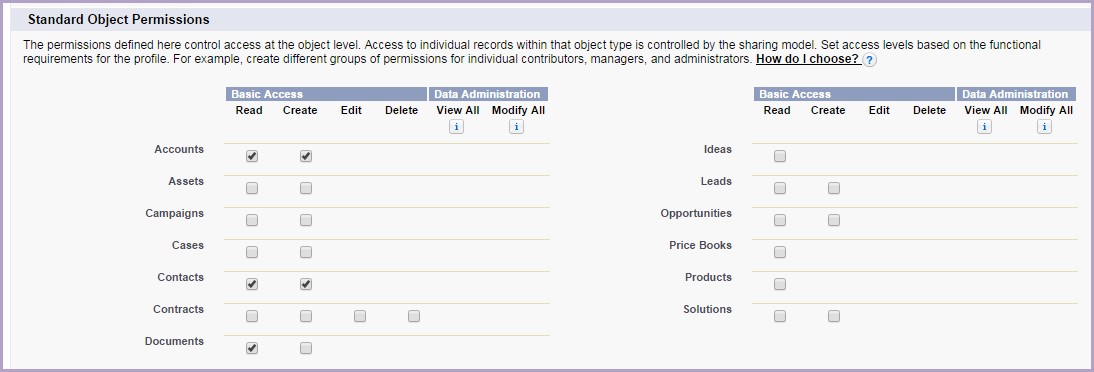Enable Contracts Edit checkbox
The height and width of the screenshot is (372, 1094).
tap(360, 317)
